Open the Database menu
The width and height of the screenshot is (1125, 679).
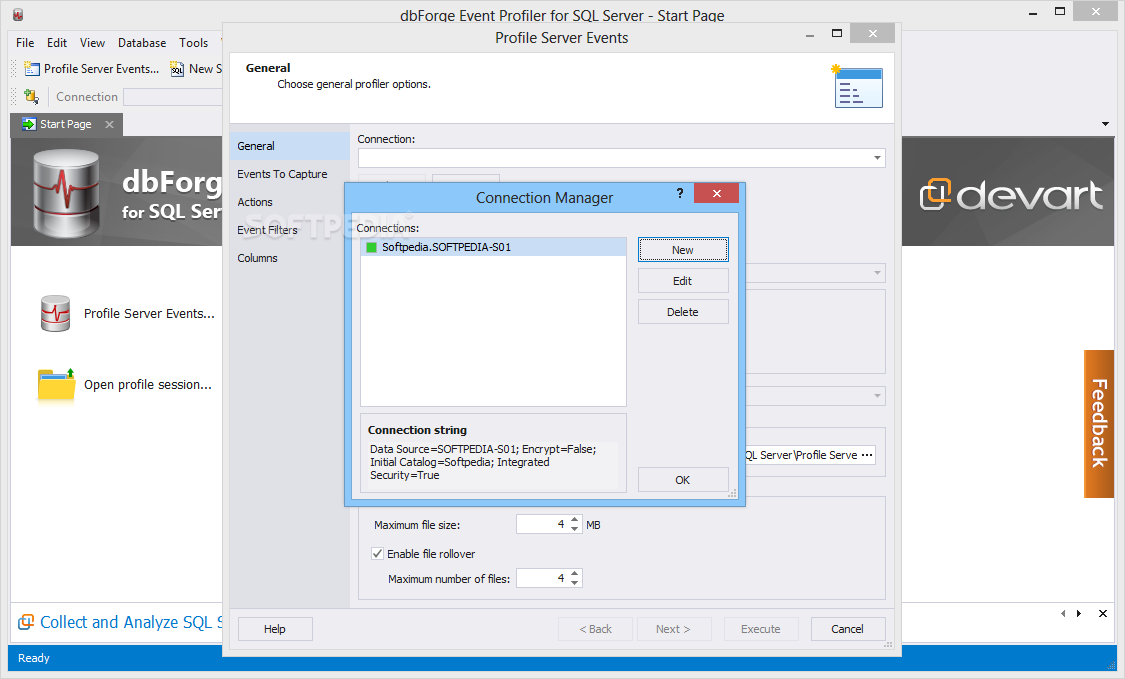click(142, 43)
